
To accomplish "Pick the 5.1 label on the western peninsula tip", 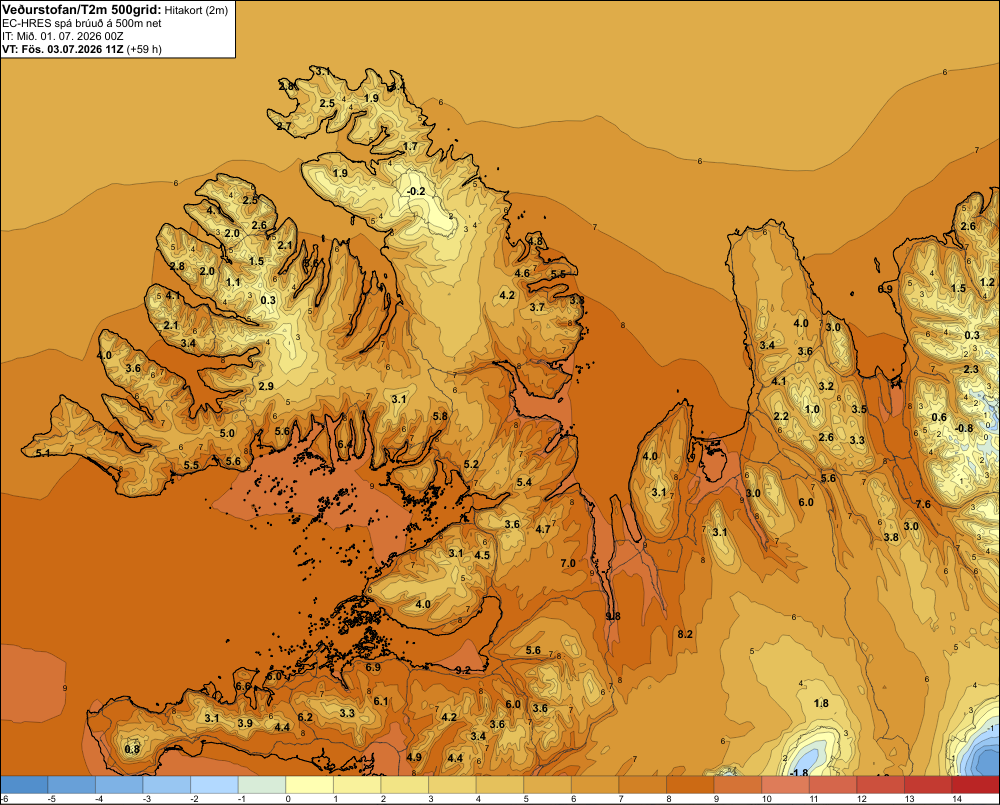I will tap(43, 453).
